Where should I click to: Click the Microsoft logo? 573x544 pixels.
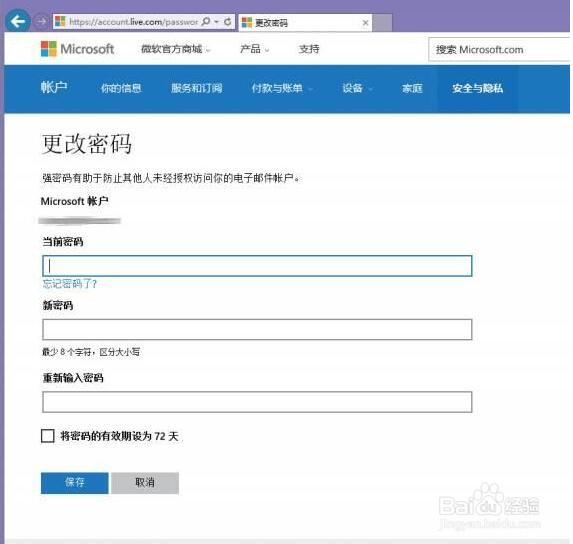coord(77,49)
